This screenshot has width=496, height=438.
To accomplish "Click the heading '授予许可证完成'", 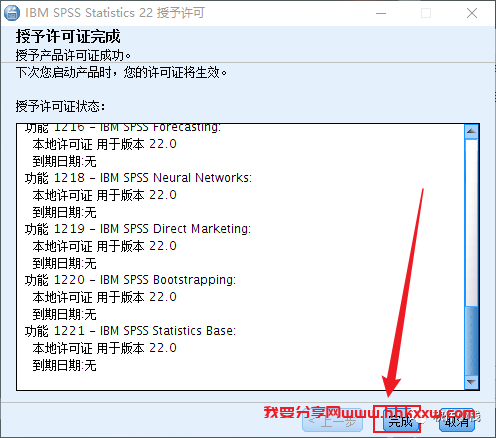I will [x=68, y=36].
